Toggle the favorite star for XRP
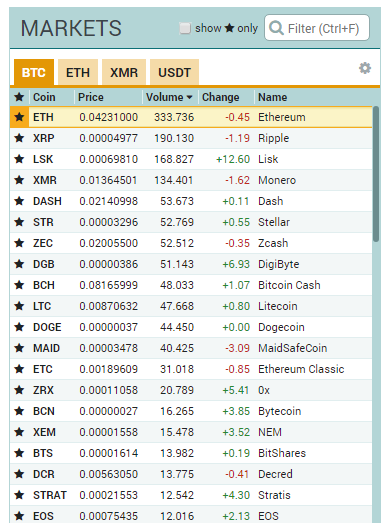388x523 pixels. (x=19, y=138)
